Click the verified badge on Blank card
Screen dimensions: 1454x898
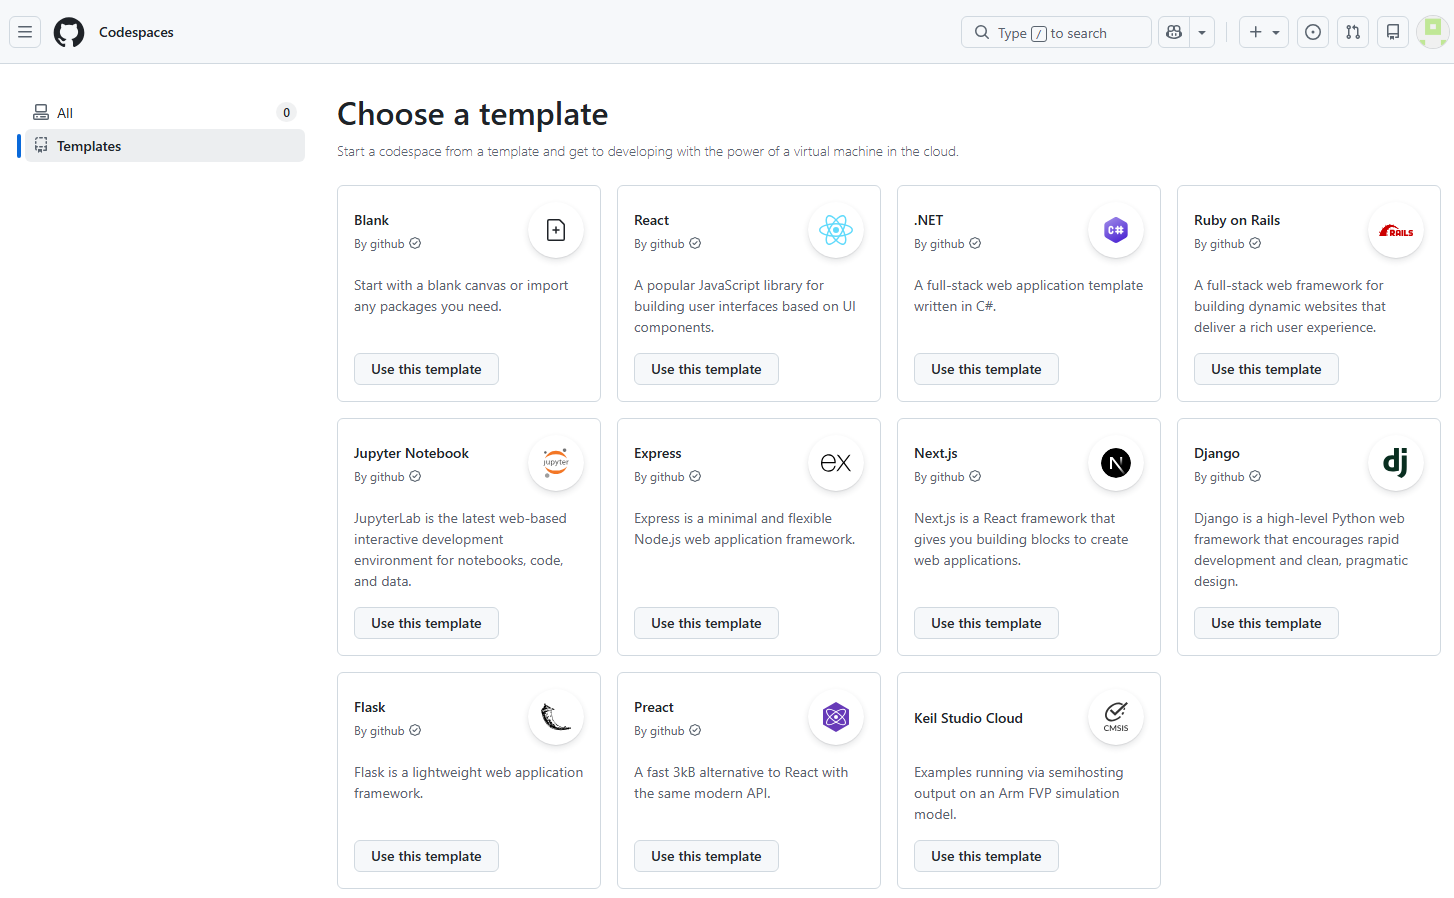tap(415, 243)
